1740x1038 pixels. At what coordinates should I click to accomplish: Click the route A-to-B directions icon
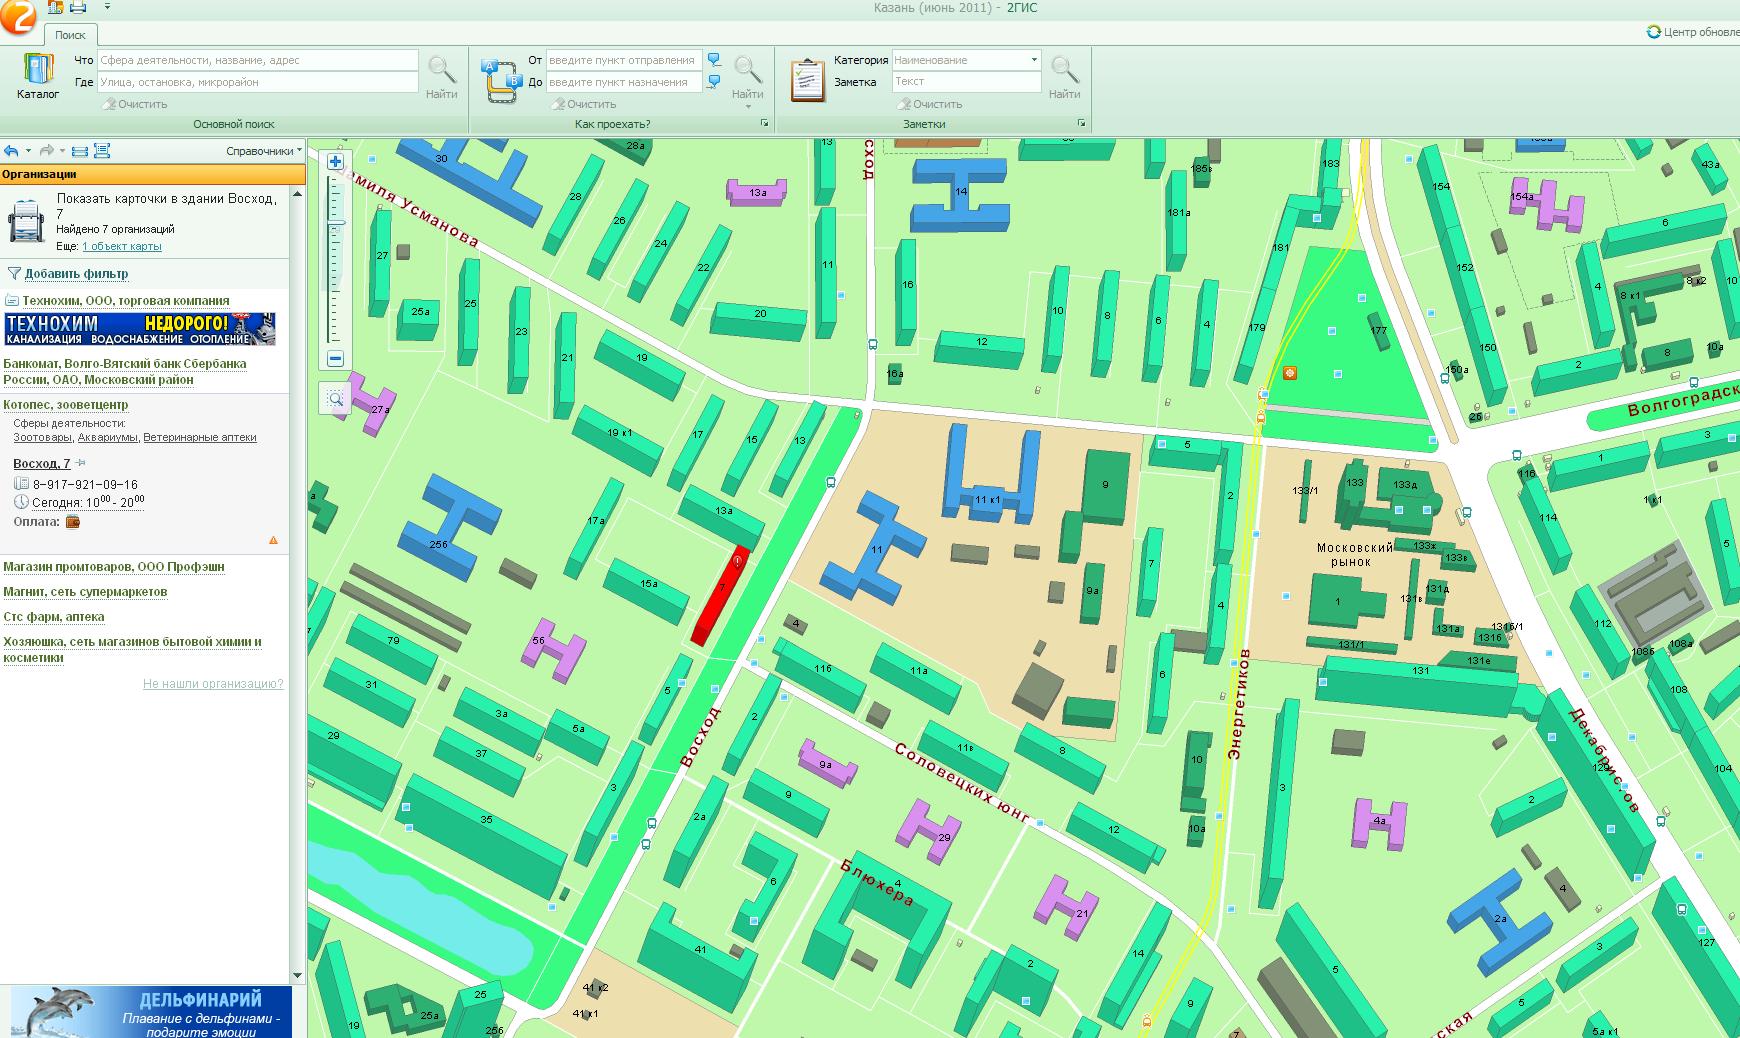coord(503,81)
